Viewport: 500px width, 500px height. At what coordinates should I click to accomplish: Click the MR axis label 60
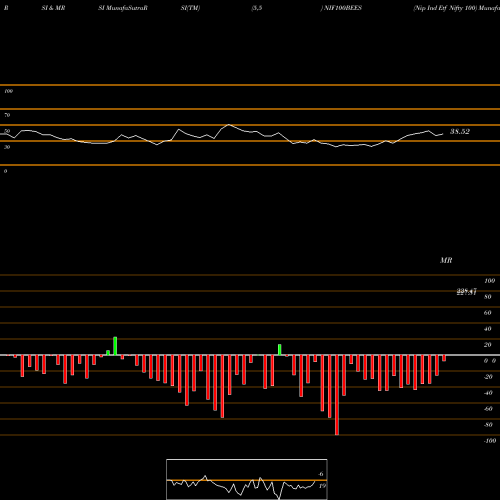point(487,313)
